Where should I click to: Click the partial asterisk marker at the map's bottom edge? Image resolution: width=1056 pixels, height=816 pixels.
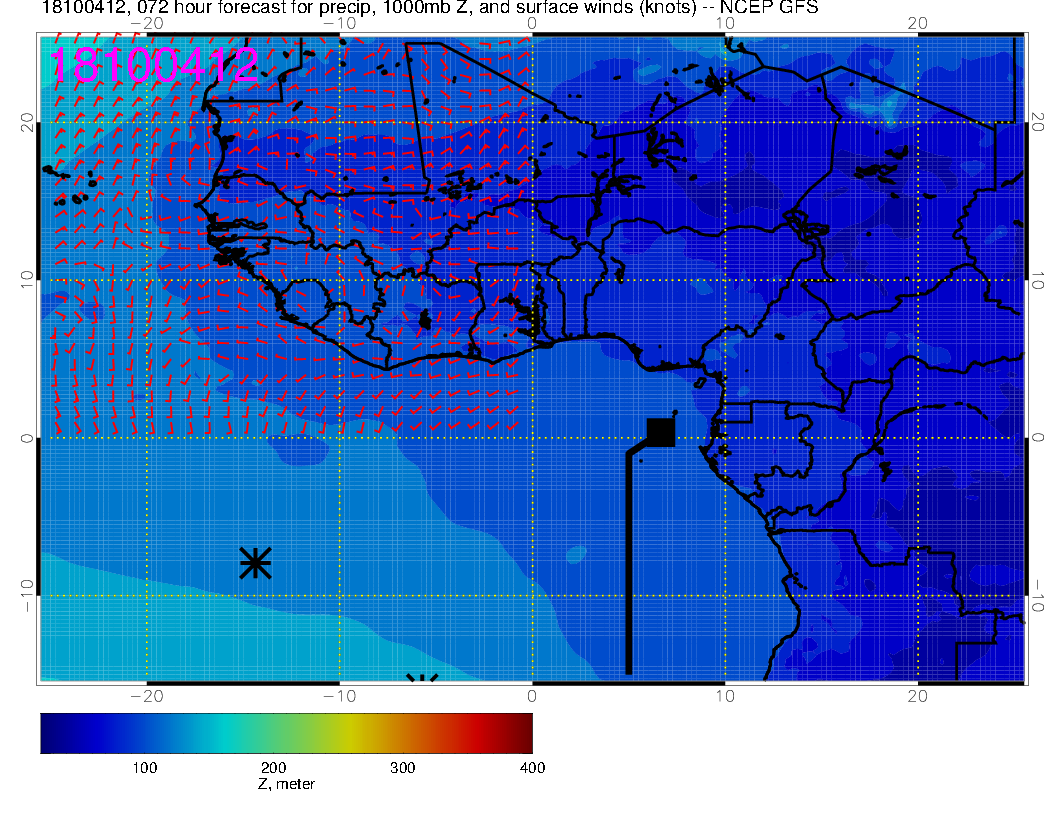[x=423, y=679]
